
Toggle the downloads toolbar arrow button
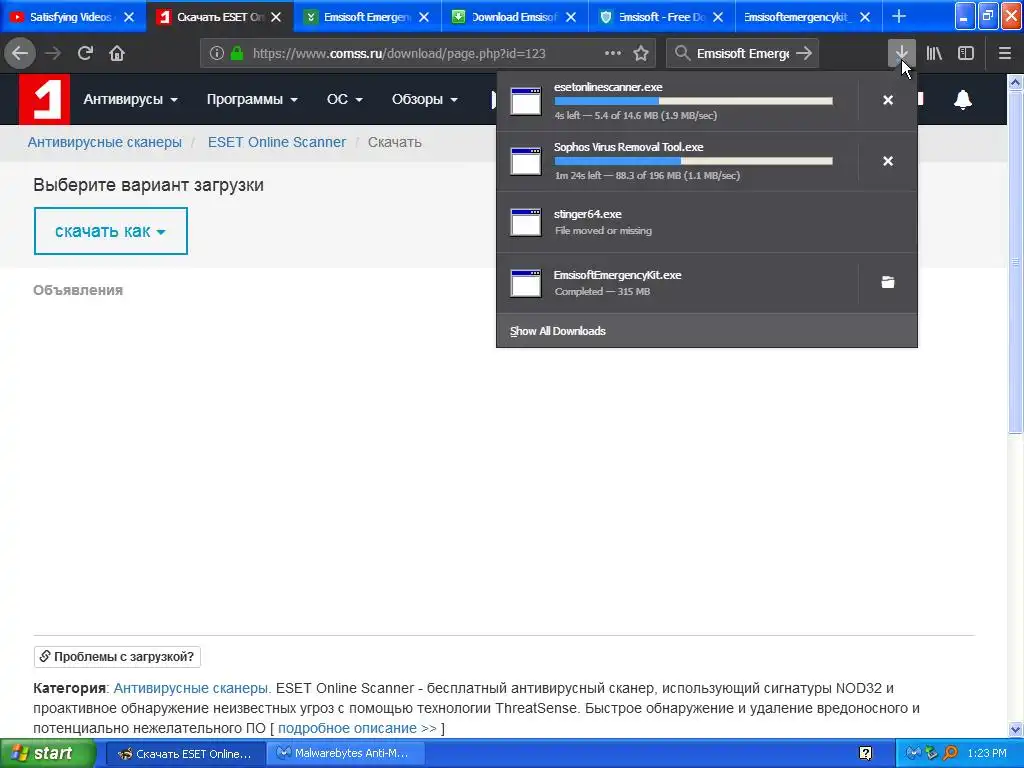pos(901,53)
